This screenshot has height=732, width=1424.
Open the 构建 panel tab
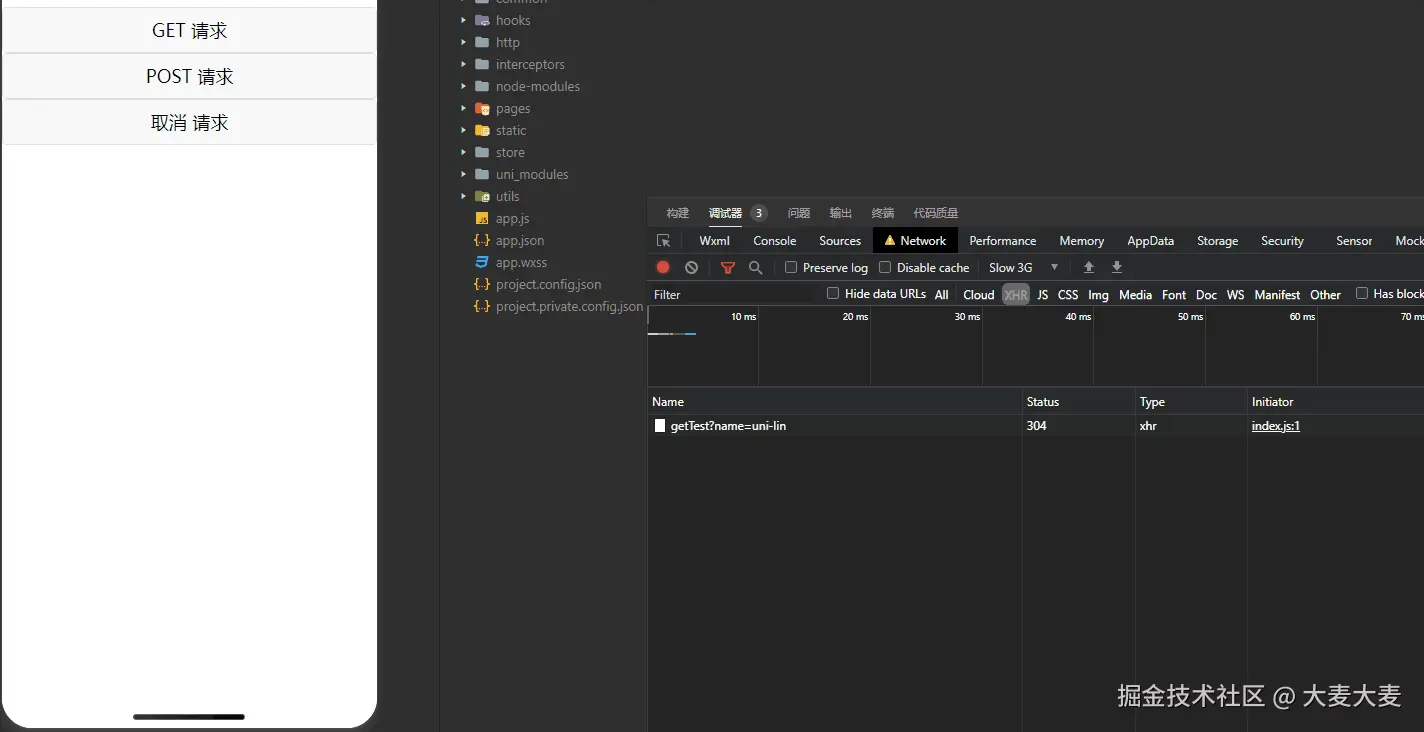point(678,213)
